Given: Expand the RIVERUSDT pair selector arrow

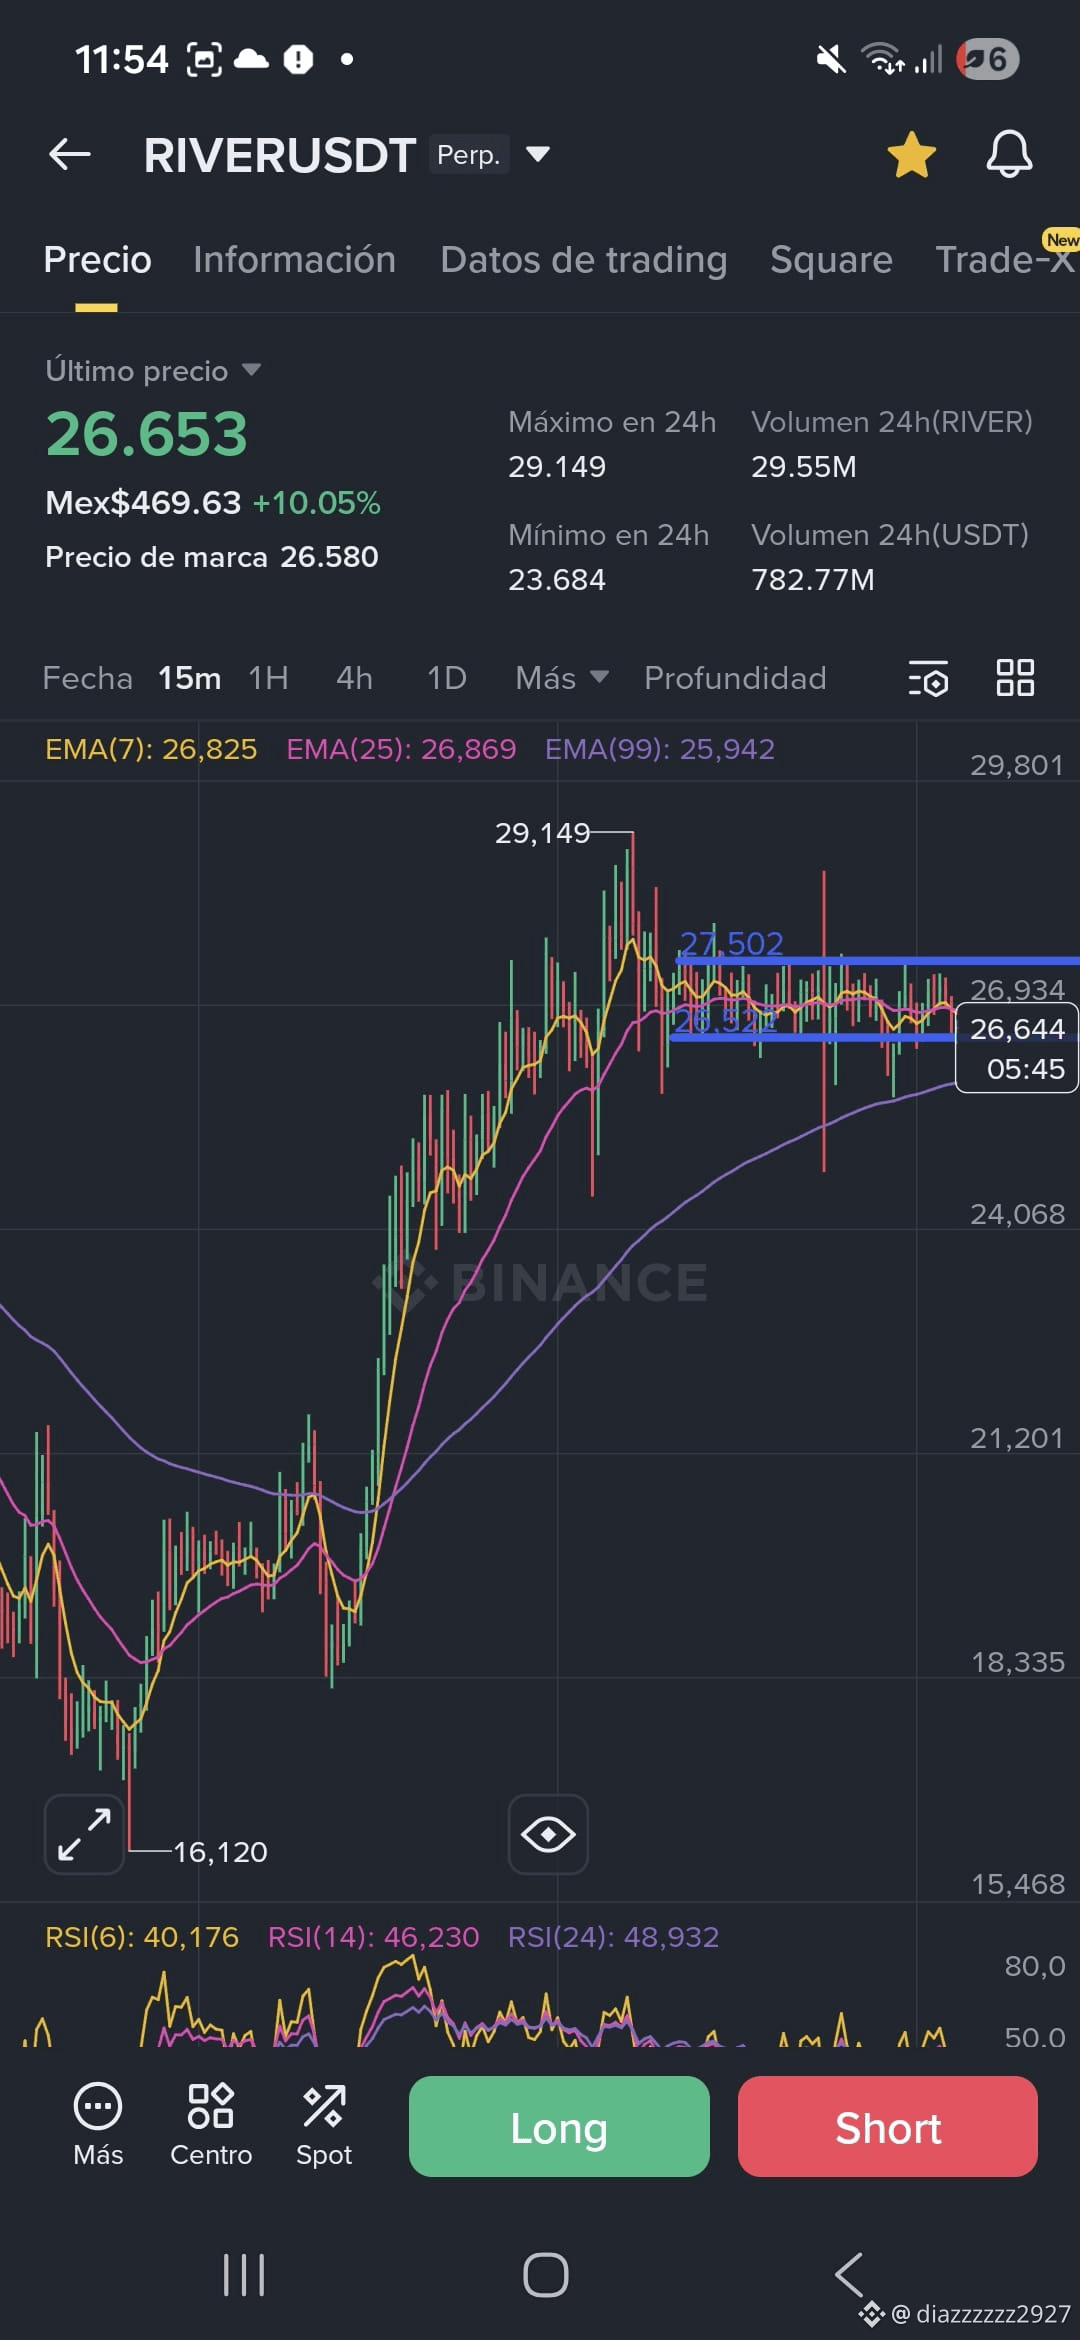Looking at the screenshot, I should tap(538, 154).
